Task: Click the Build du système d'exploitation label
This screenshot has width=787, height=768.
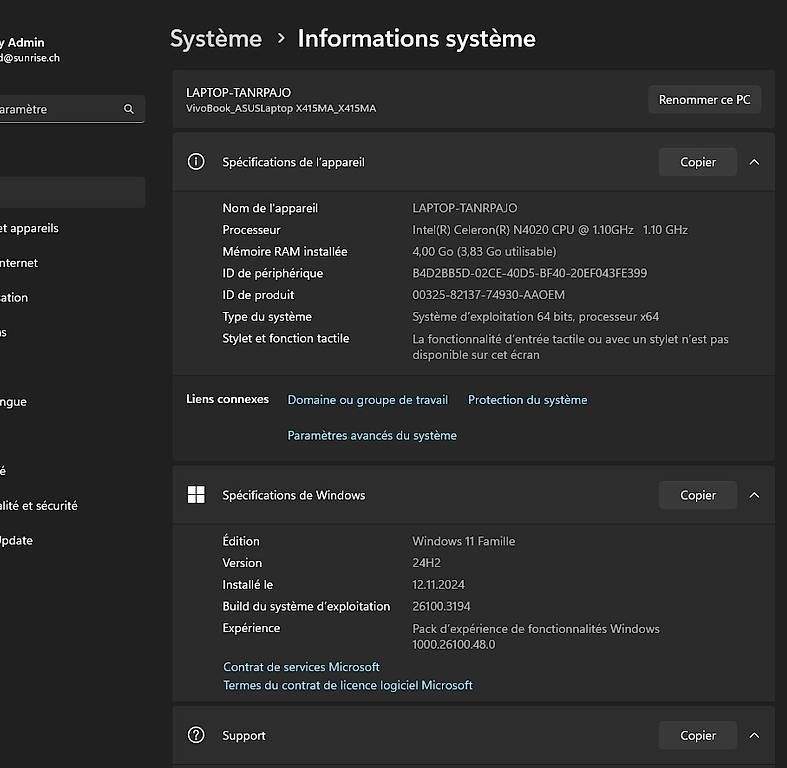Action: click(x=306, y=606)
